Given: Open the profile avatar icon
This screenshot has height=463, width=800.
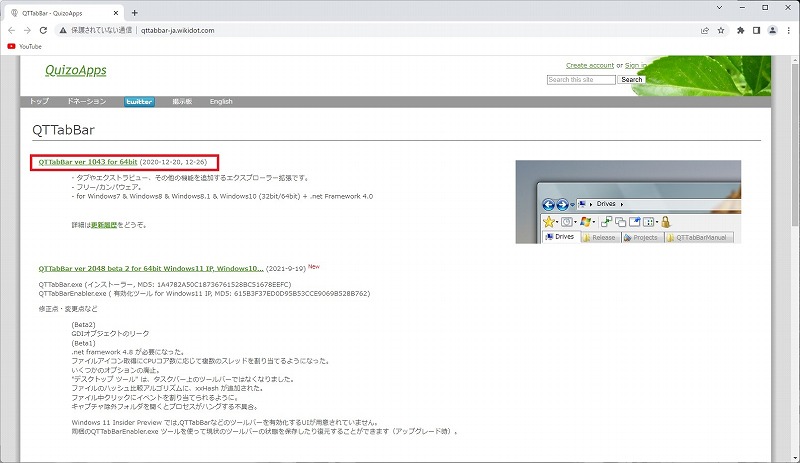Looking at the screenshot, I should (x=772, y=30).
